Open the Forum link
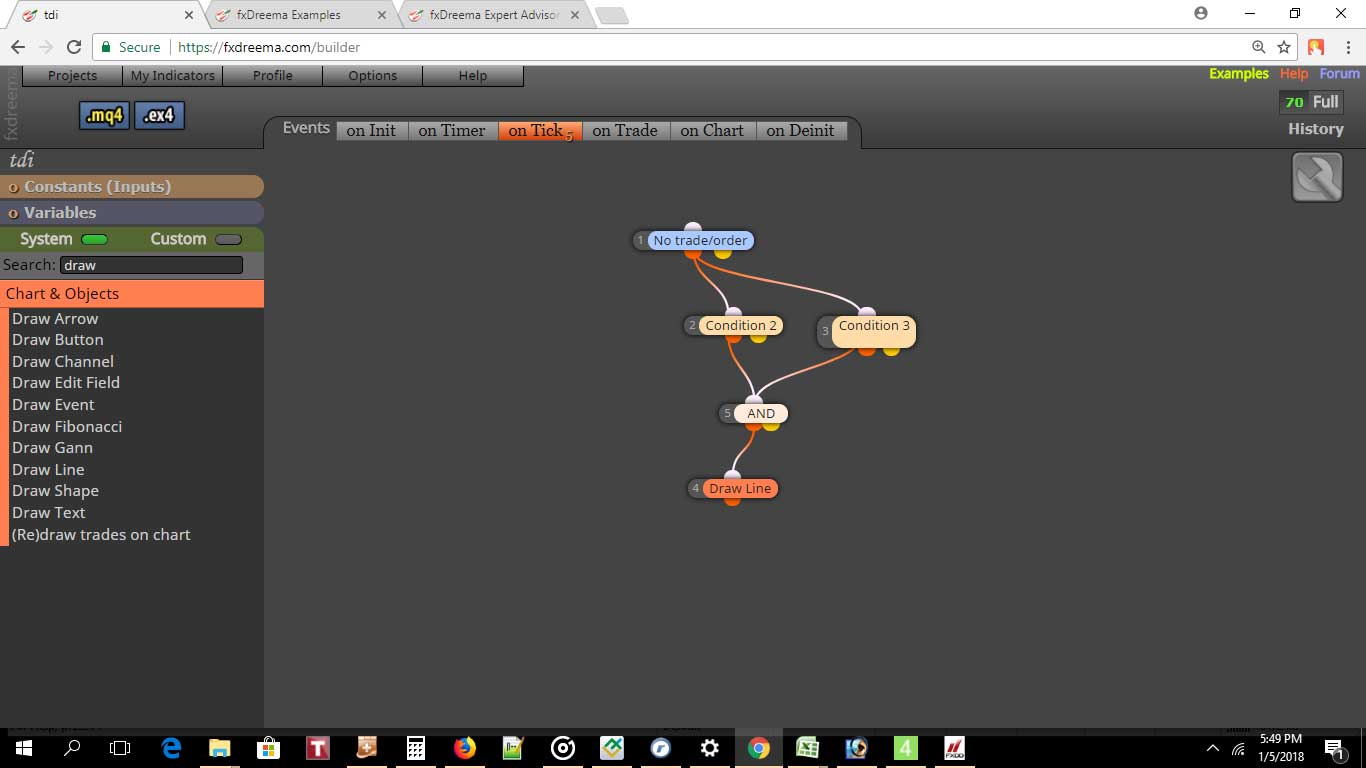This screenshot has height=768, width=1366. pos(1339,74)
